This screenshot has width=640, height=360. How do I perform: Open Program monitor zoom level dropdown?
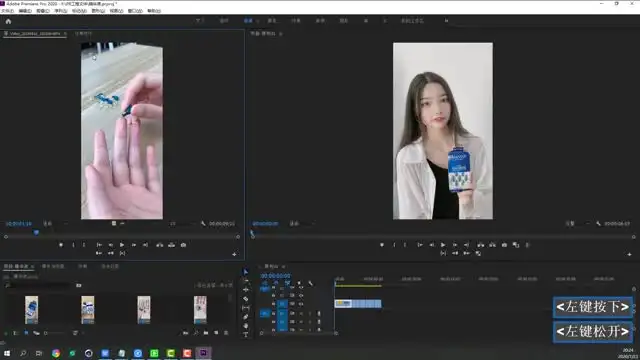click(x=302, y=224)
